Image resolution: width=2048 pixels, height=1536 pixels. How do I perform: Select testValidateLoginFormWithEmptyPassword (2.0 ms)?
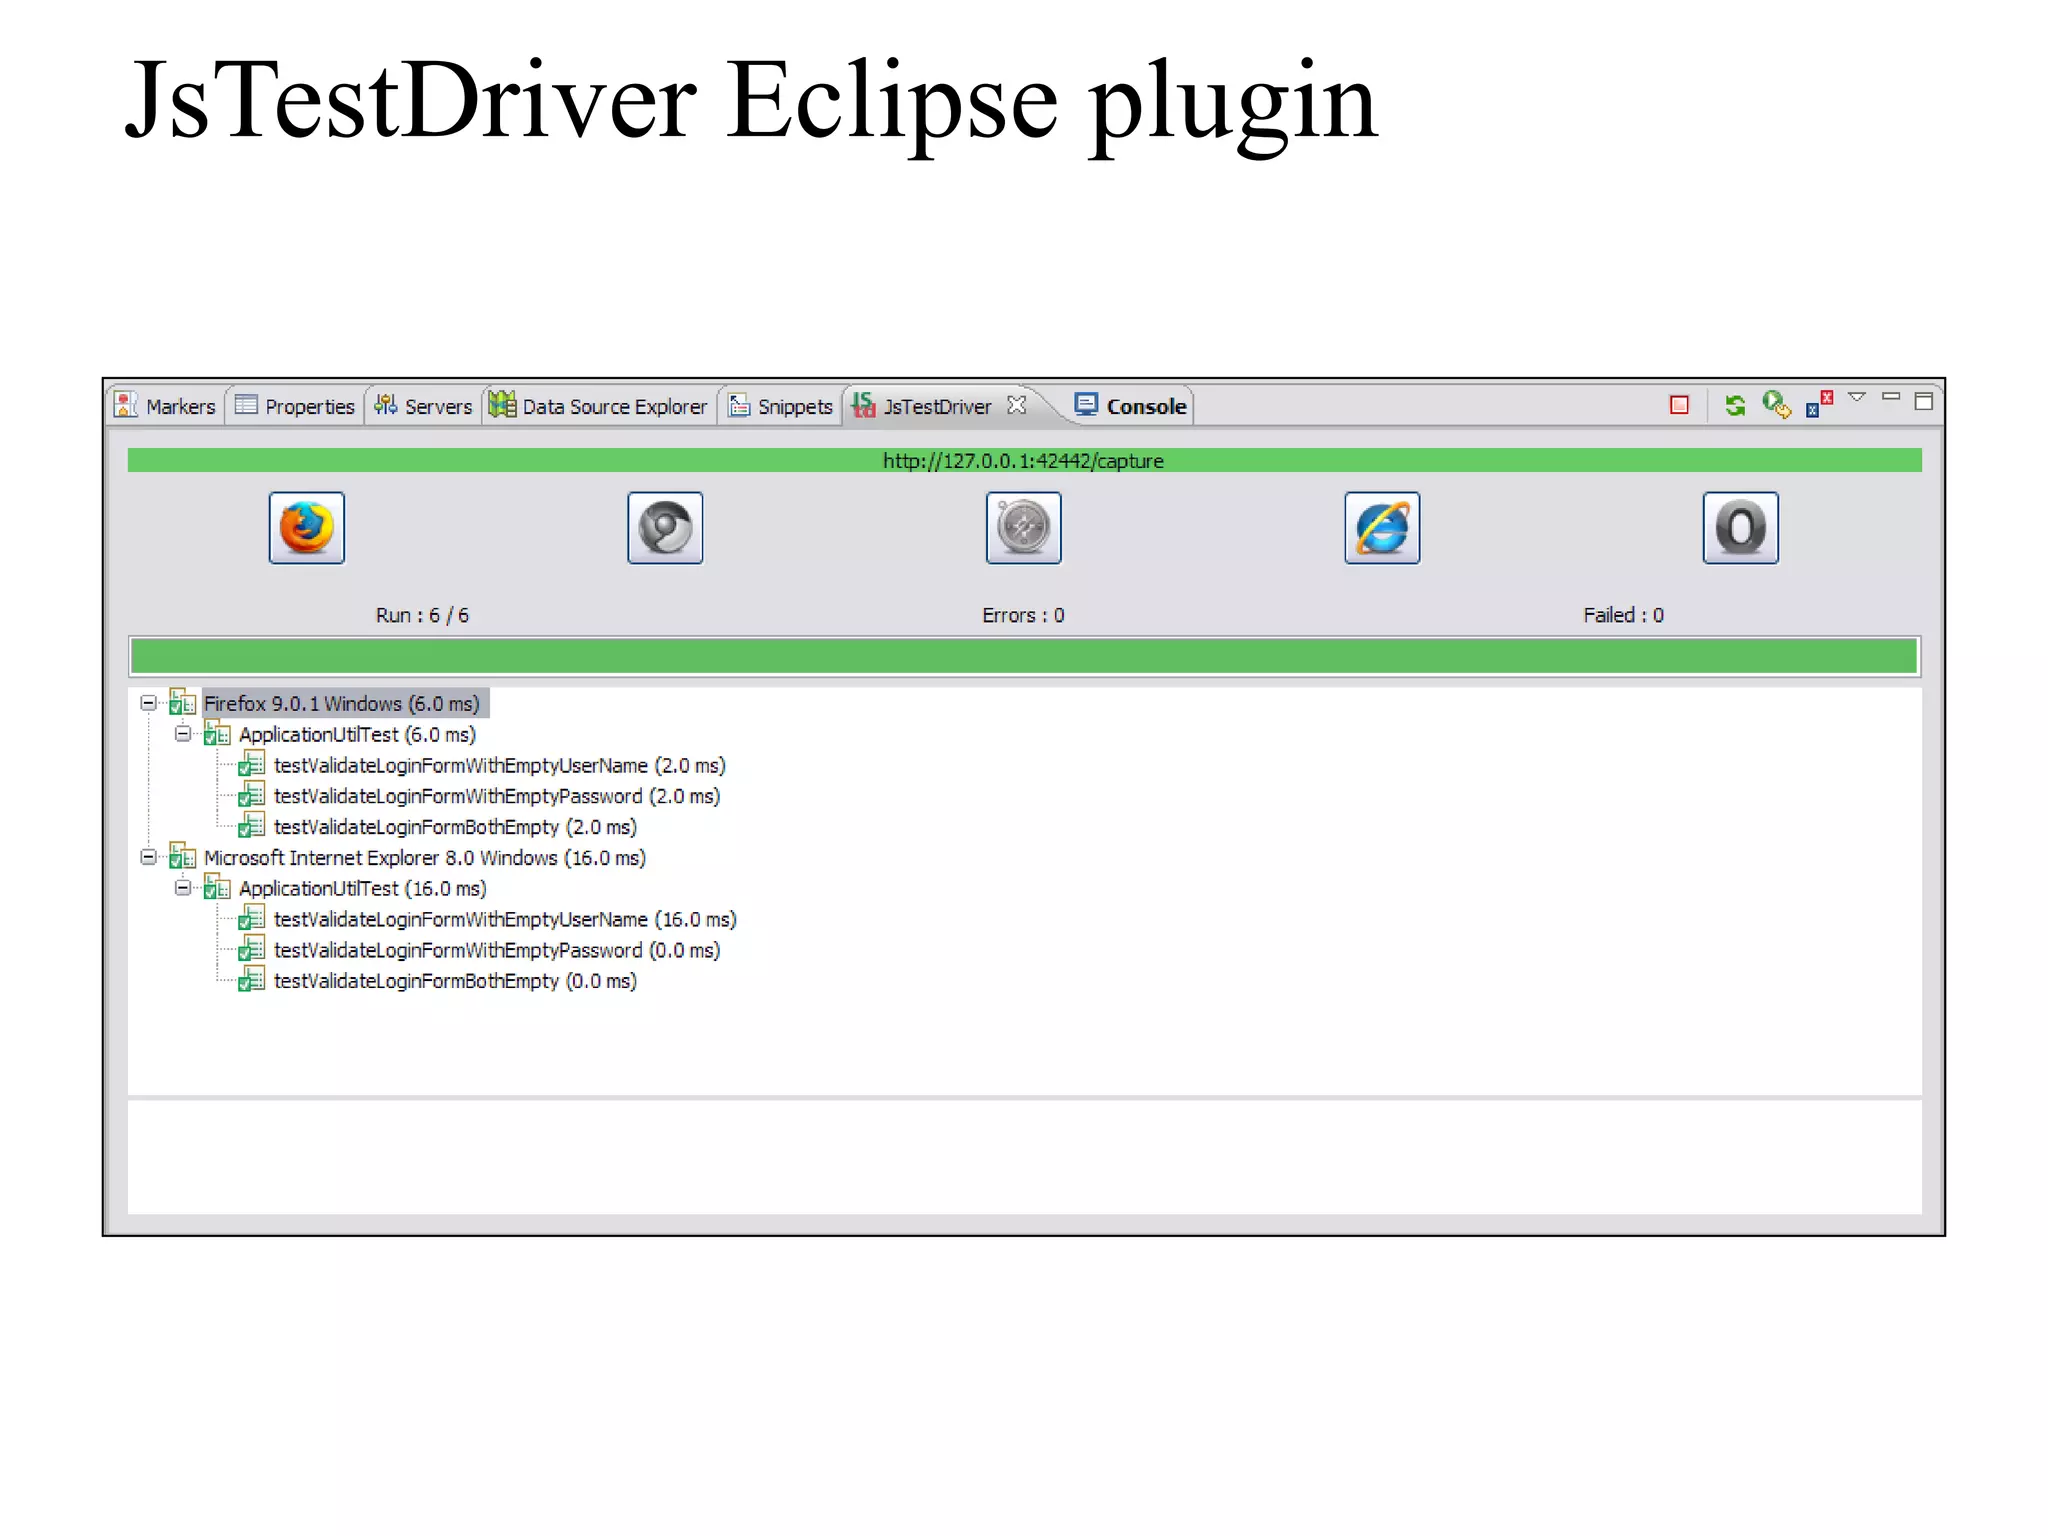497,797
